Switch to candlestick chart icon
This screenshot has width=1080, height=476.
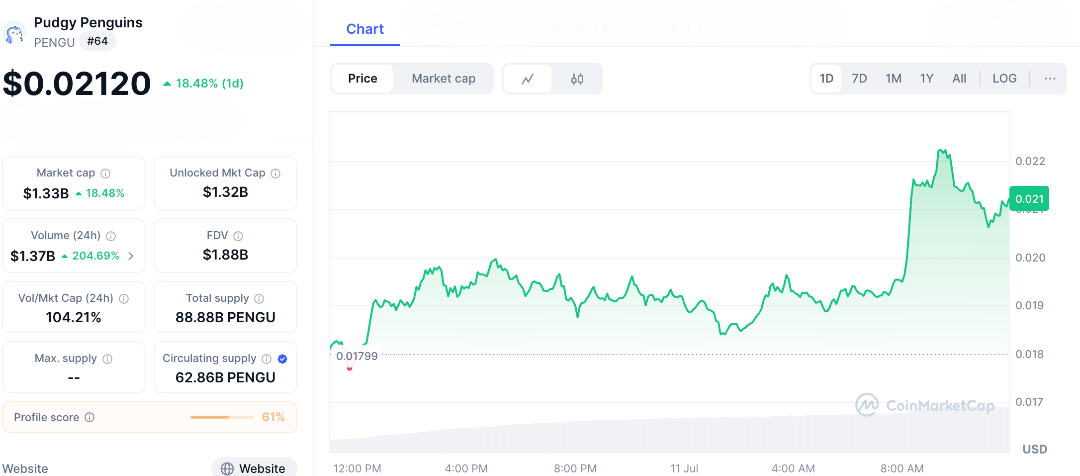point(577,79)
